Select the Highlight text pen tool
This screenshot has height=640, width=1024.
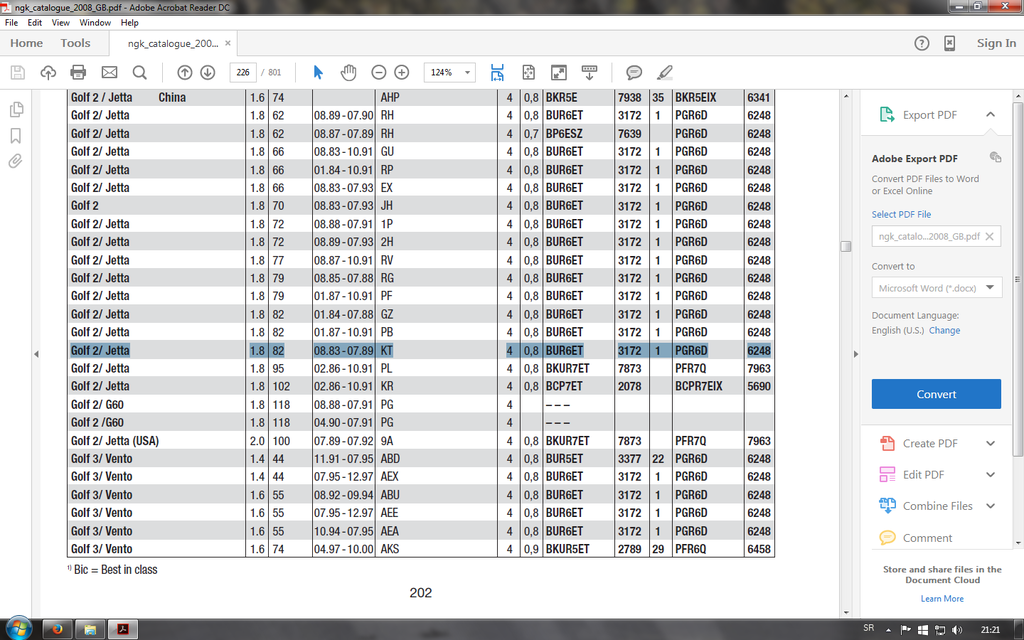(x=665, y=72)
